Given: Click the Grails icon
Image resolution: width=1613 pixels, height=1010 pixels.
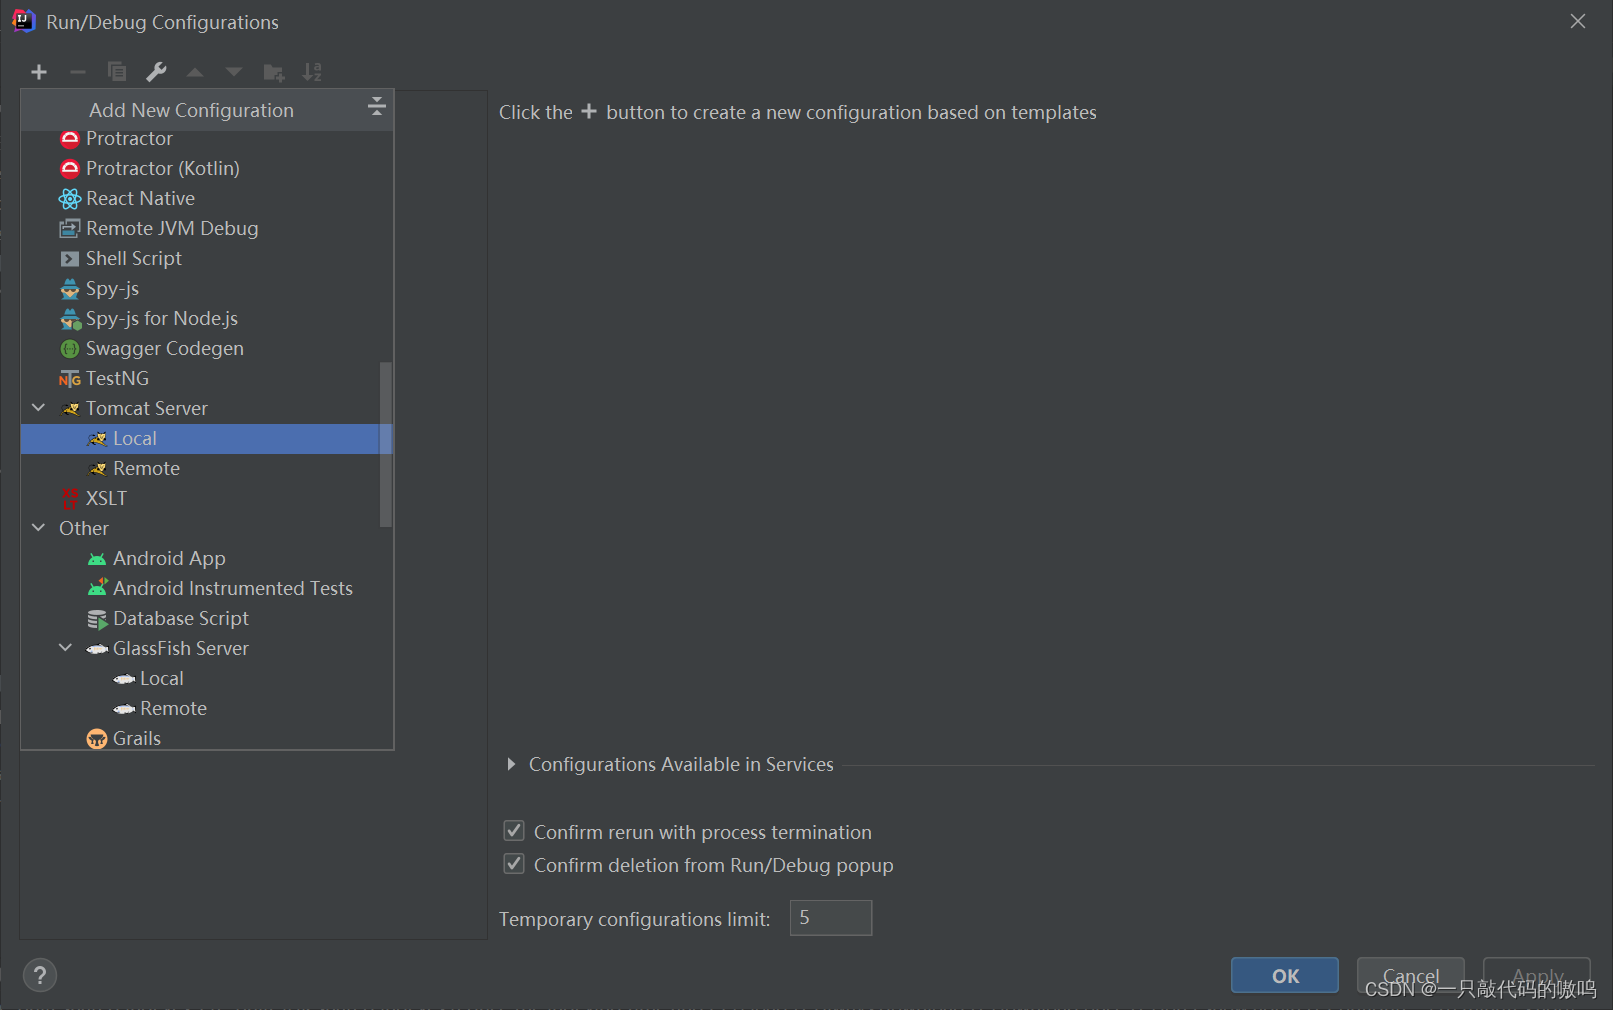Looking at the screenshot, I should pyautogui.click(x=97, y=739).
